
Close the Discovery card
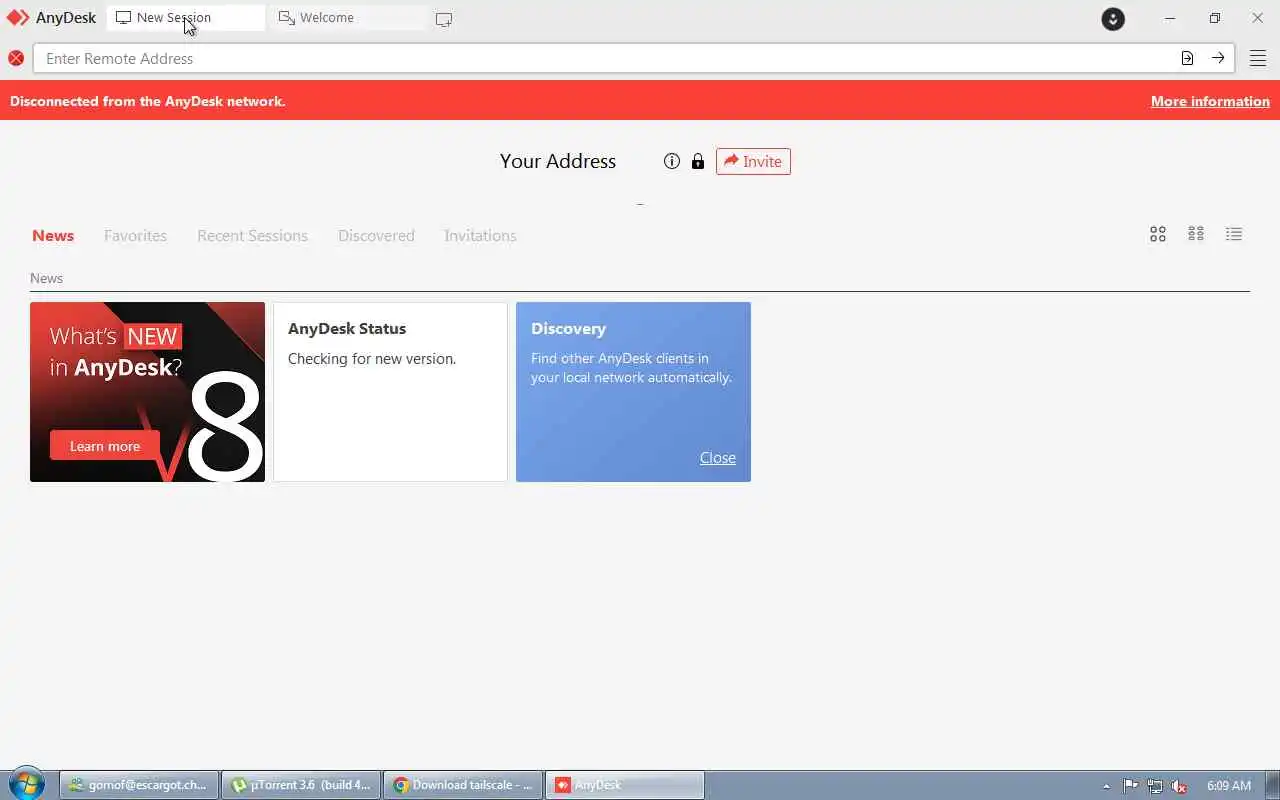[x=717, y=458]
